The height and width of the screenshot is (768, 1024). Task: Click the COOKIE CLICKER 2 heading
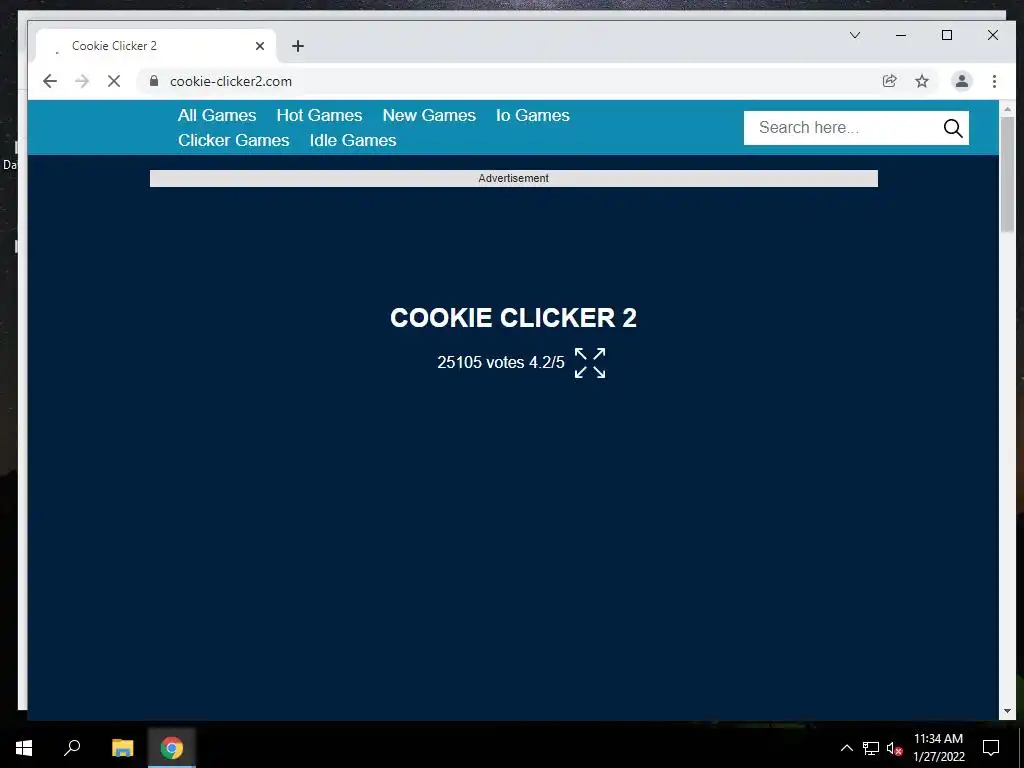[x=513, y=318]
